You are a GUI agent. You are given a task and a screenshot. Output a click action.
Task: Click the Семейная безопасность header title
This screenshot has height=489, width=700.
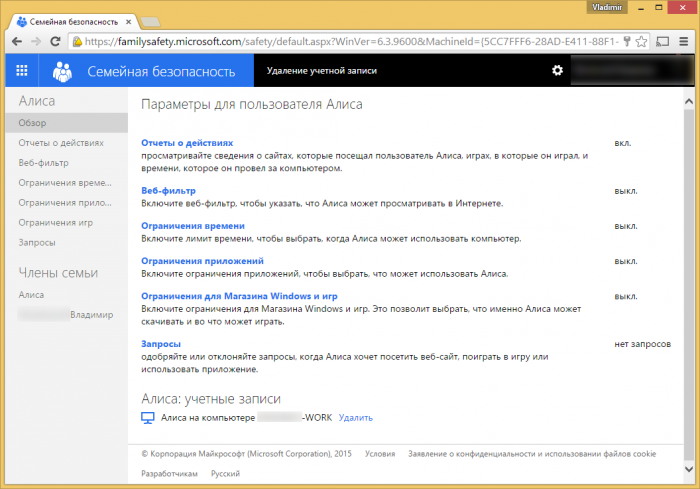tap(161, 71)
